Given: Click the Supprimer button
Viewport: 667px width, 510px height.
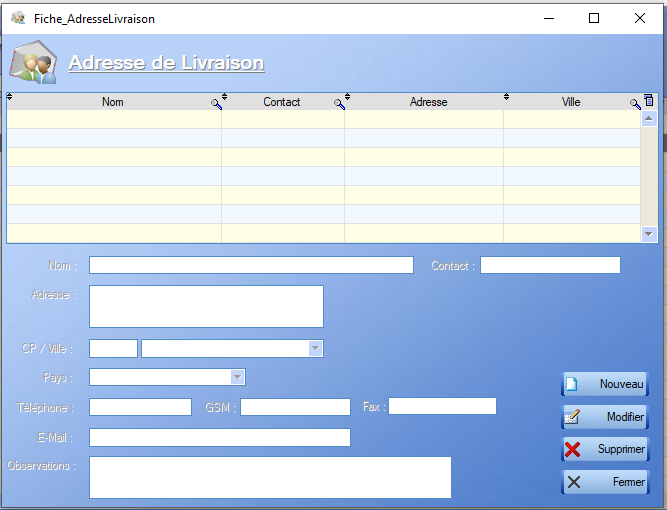Looking at the screenshot, I should click(605, 449).
